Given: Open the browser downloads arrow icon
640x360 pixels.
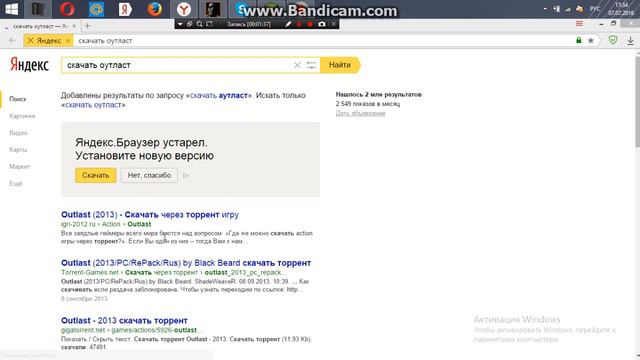Looking at the screenshot, I should click(630, 40).
